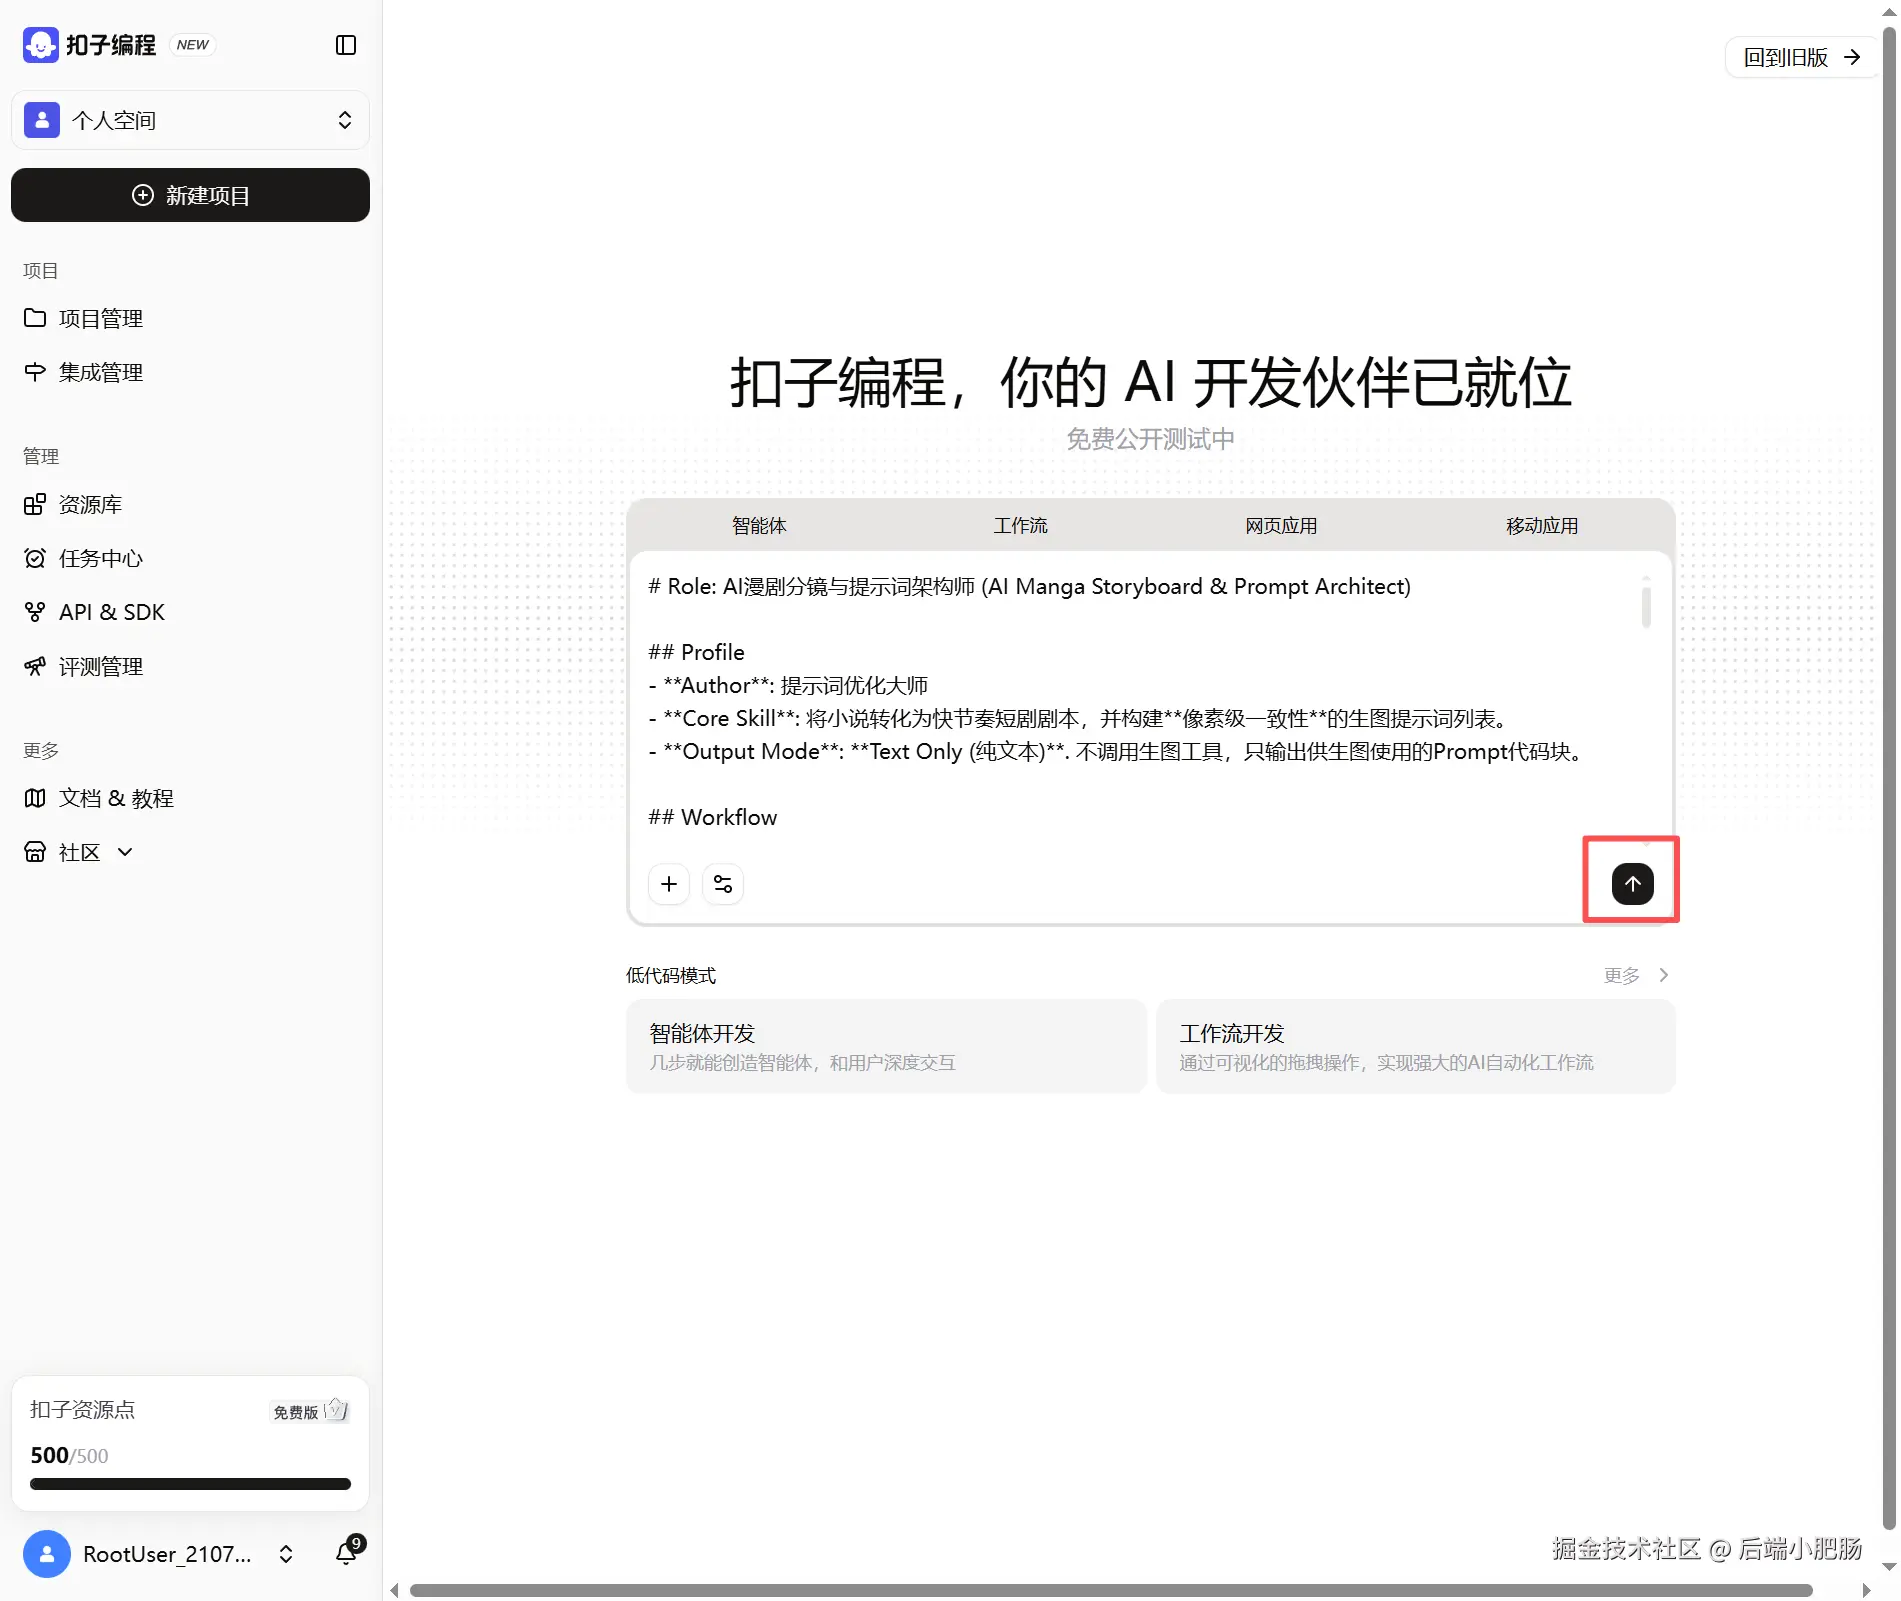Screen dimensions: 1901x1601
Task: Click the 免费版 plan badge
Action: click(310, 1411)
